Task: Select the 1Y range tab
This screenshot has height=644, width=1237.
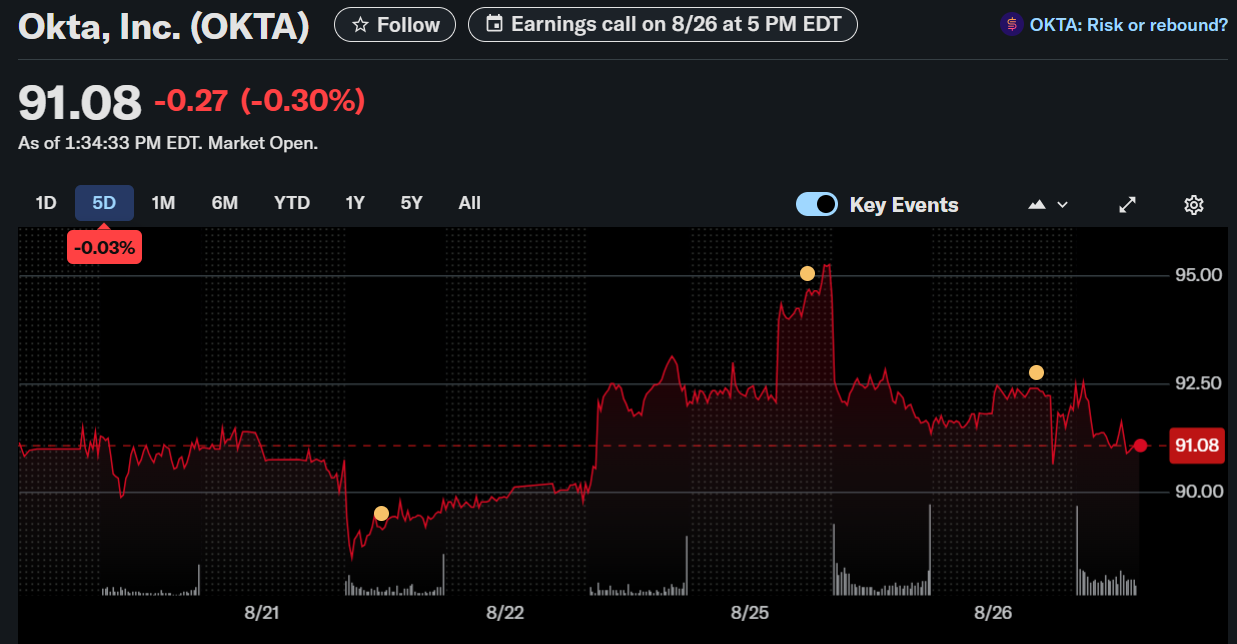Action: pyautogui.click(x=355, y=203)
